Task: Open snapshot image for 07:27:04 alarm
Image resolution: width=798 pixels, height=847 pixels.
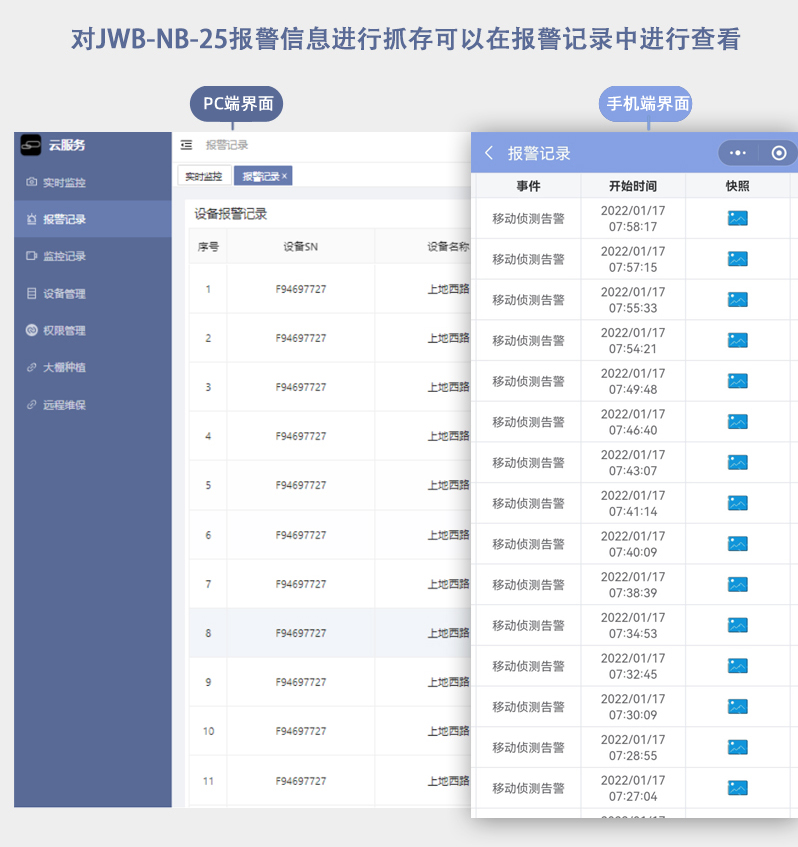Action: click(737, 788)
